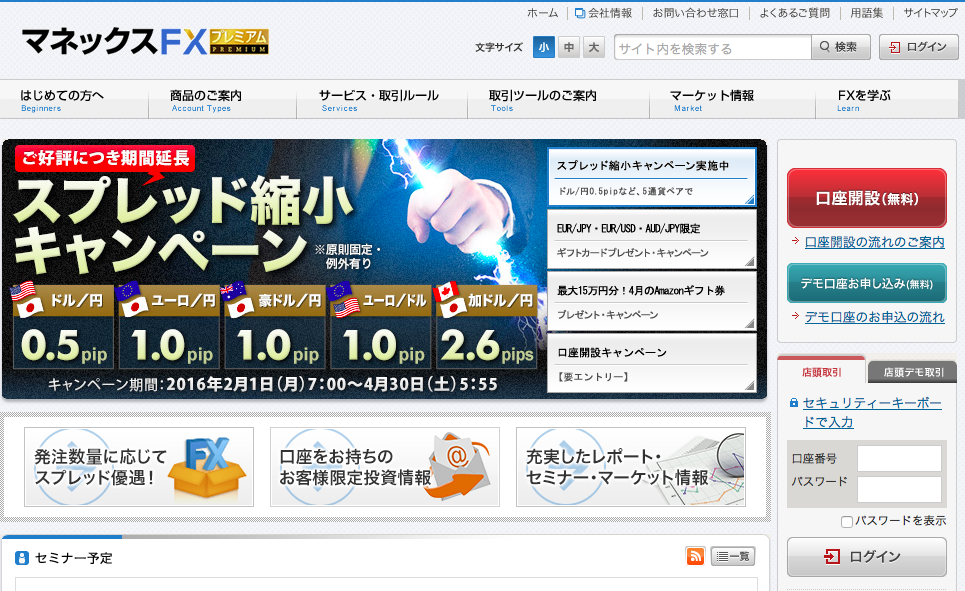
Task: Open the デモ口座のお申込の流れ link
Action: (874, 317)
